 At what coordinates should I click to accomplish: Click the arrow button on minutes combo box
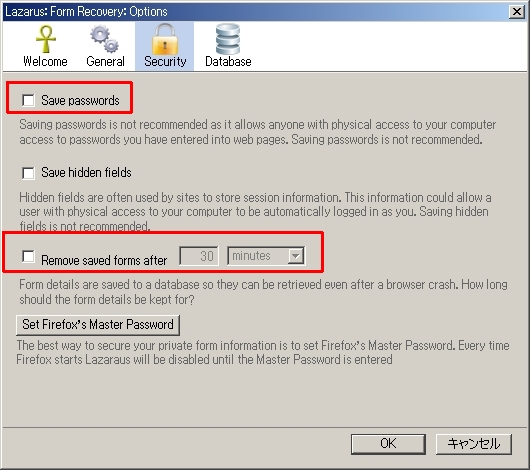tap(295, 256)
